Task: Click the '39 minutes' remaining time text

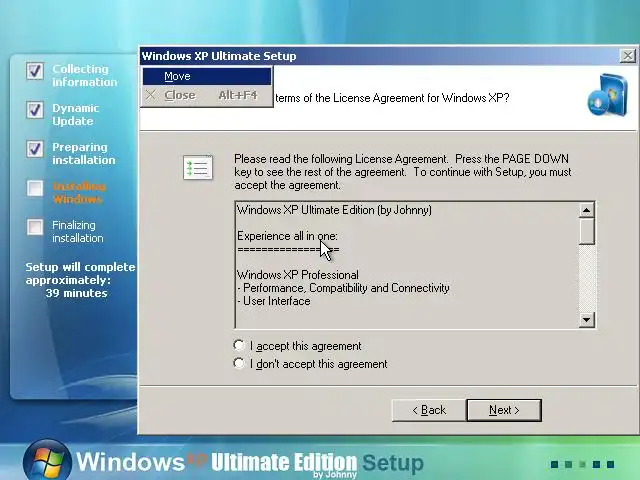Action: [76, 293]
